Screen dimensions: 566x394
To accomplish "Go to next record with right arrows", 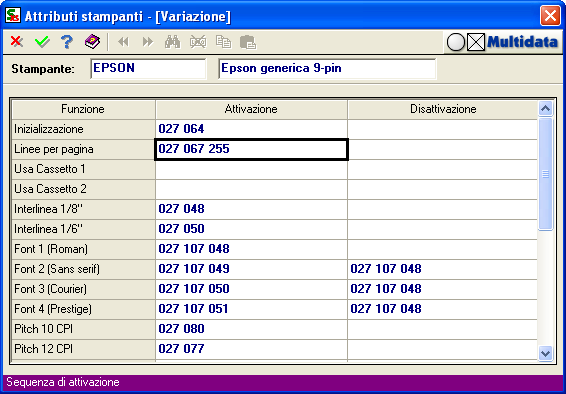I will [148, 42].
